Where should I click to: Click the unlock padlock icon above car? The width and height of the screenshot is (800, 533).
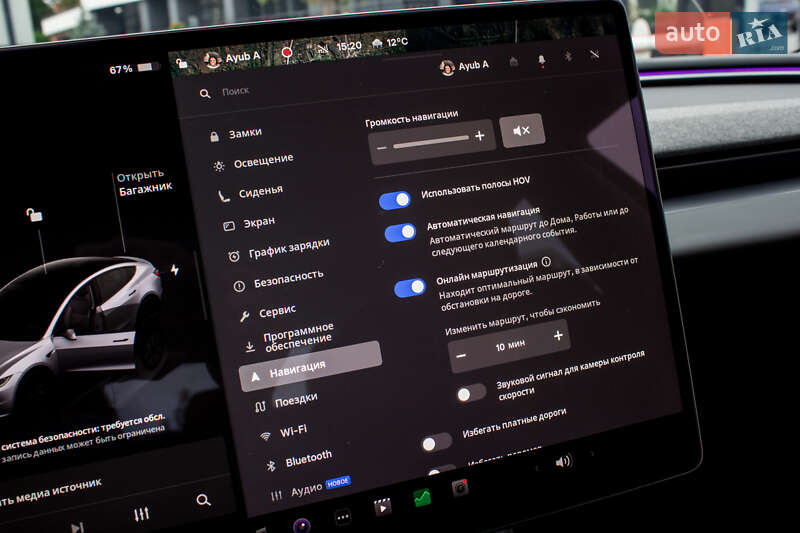(x=34, y=214)
